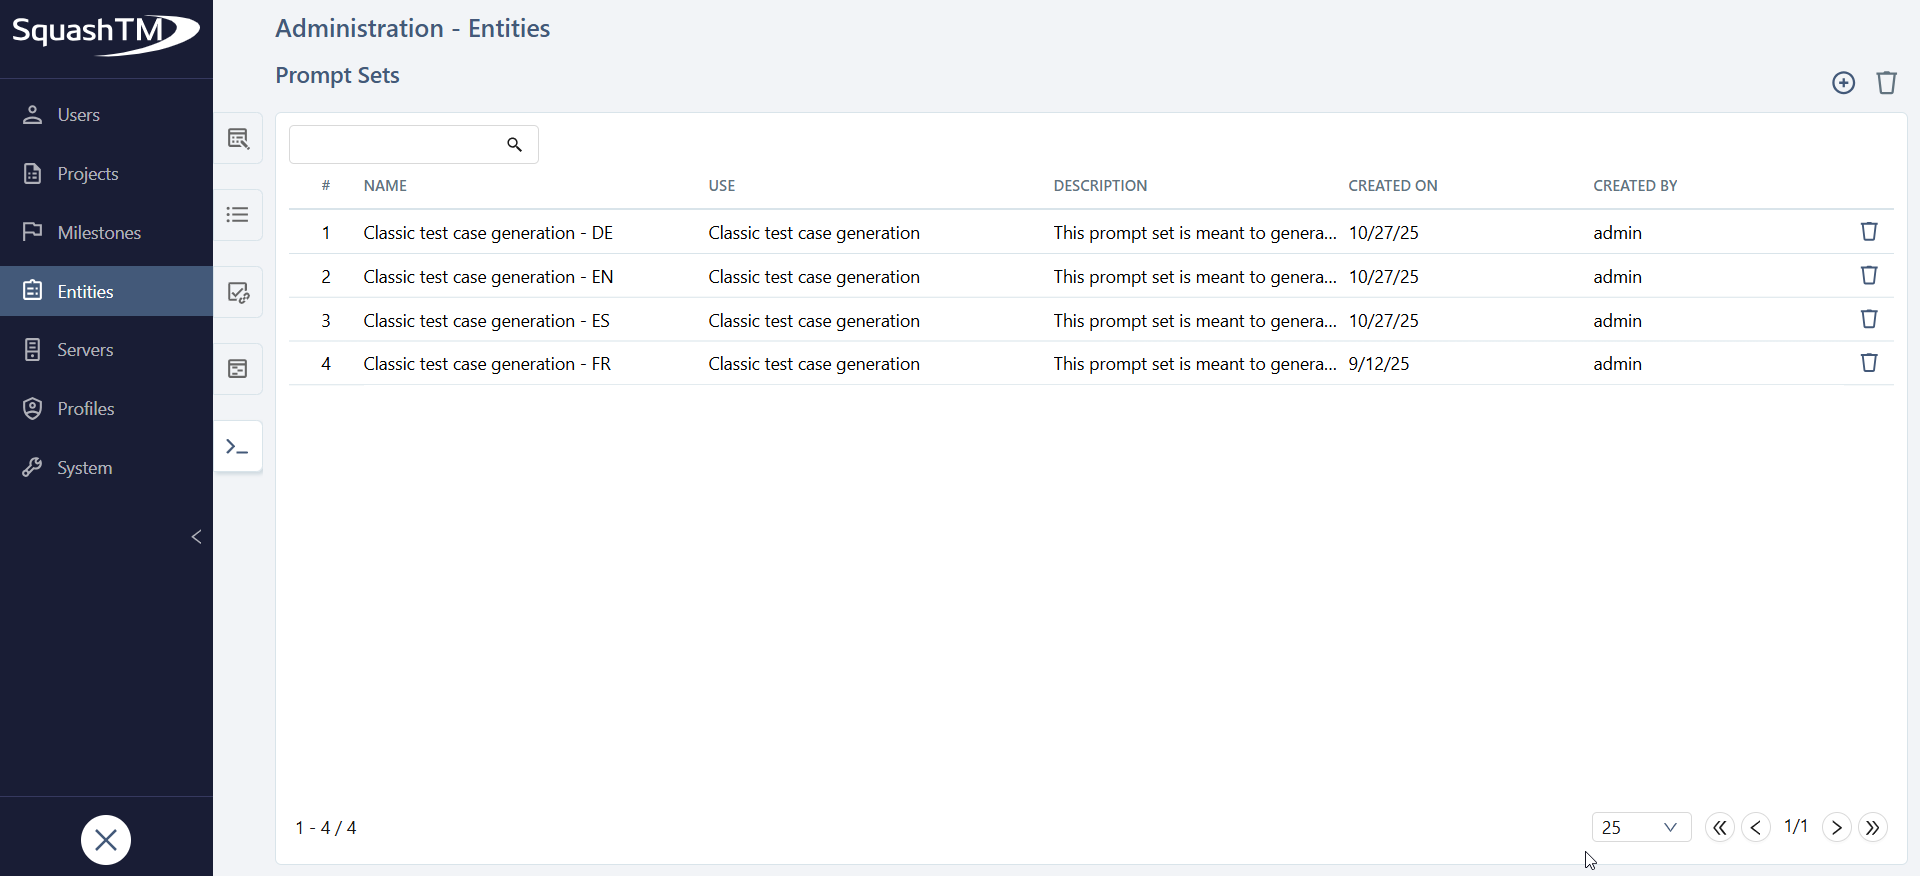
Task: Collapse the sidebar with the chevron arrow
Action: tap(196, 537)
